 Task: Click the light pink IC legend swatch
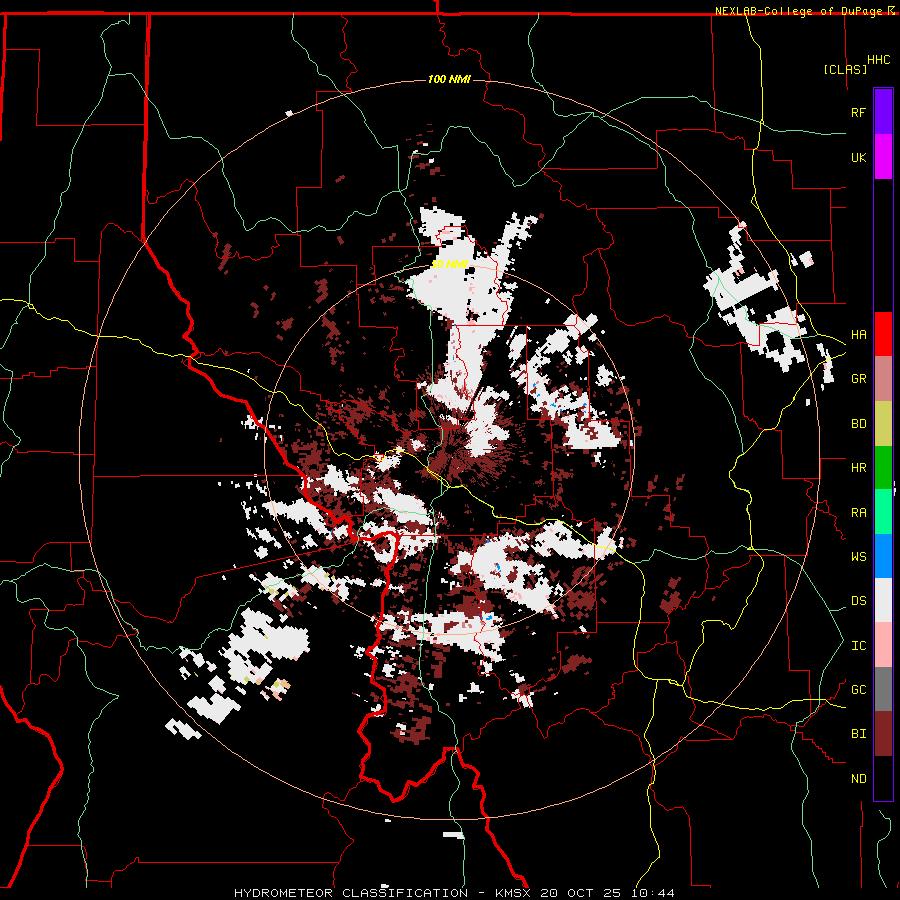883,646
